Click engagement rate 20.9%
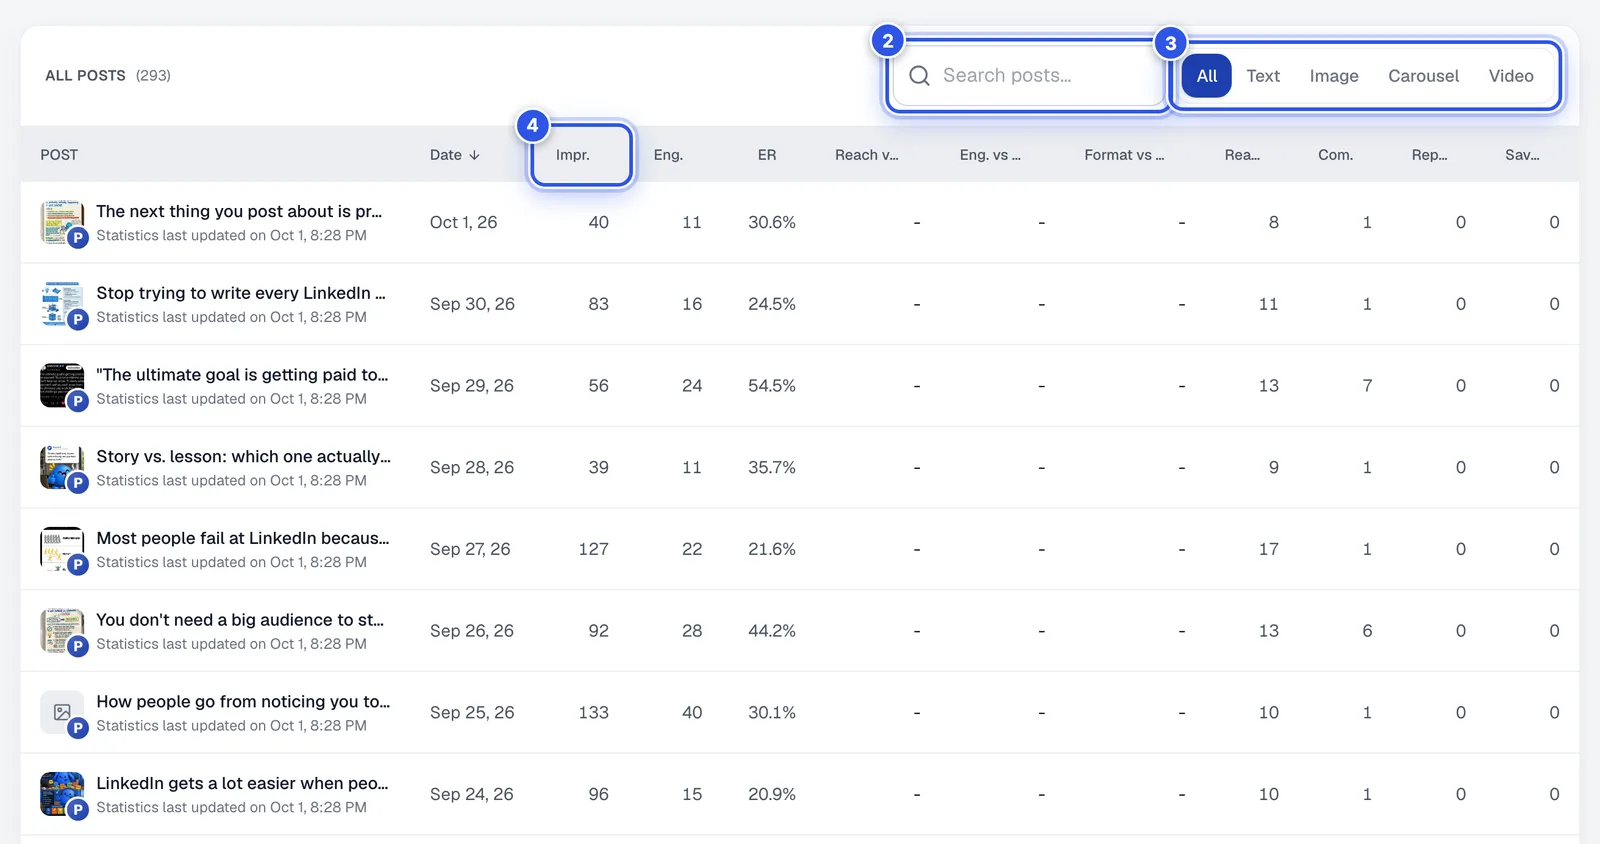The image size is (1600, 844). click(x=772, y=794)
